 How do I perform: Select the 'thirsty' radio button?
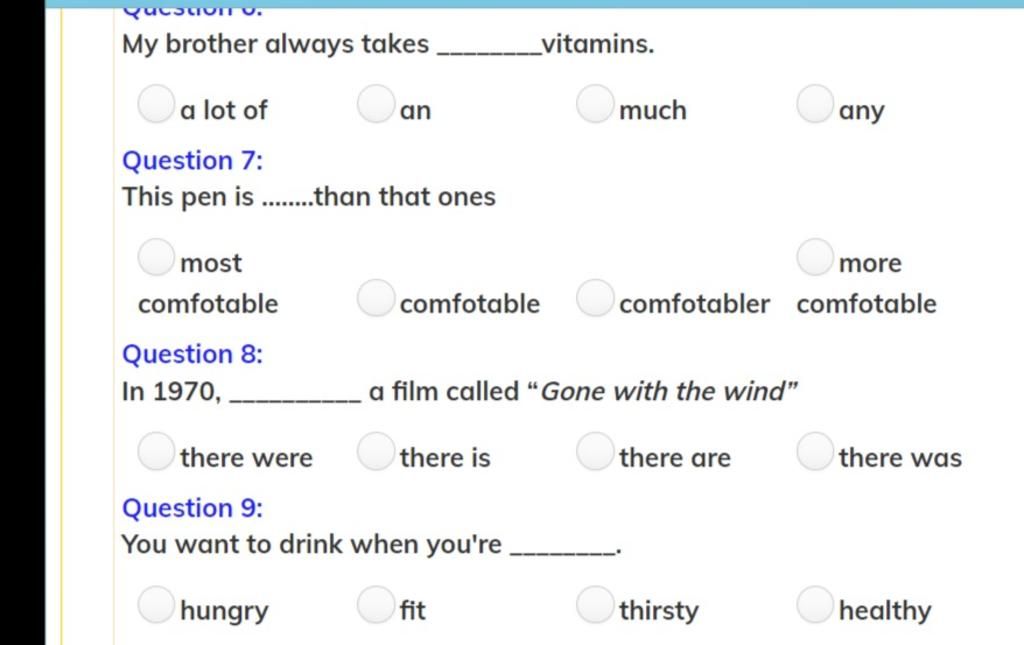click(595, 604)
